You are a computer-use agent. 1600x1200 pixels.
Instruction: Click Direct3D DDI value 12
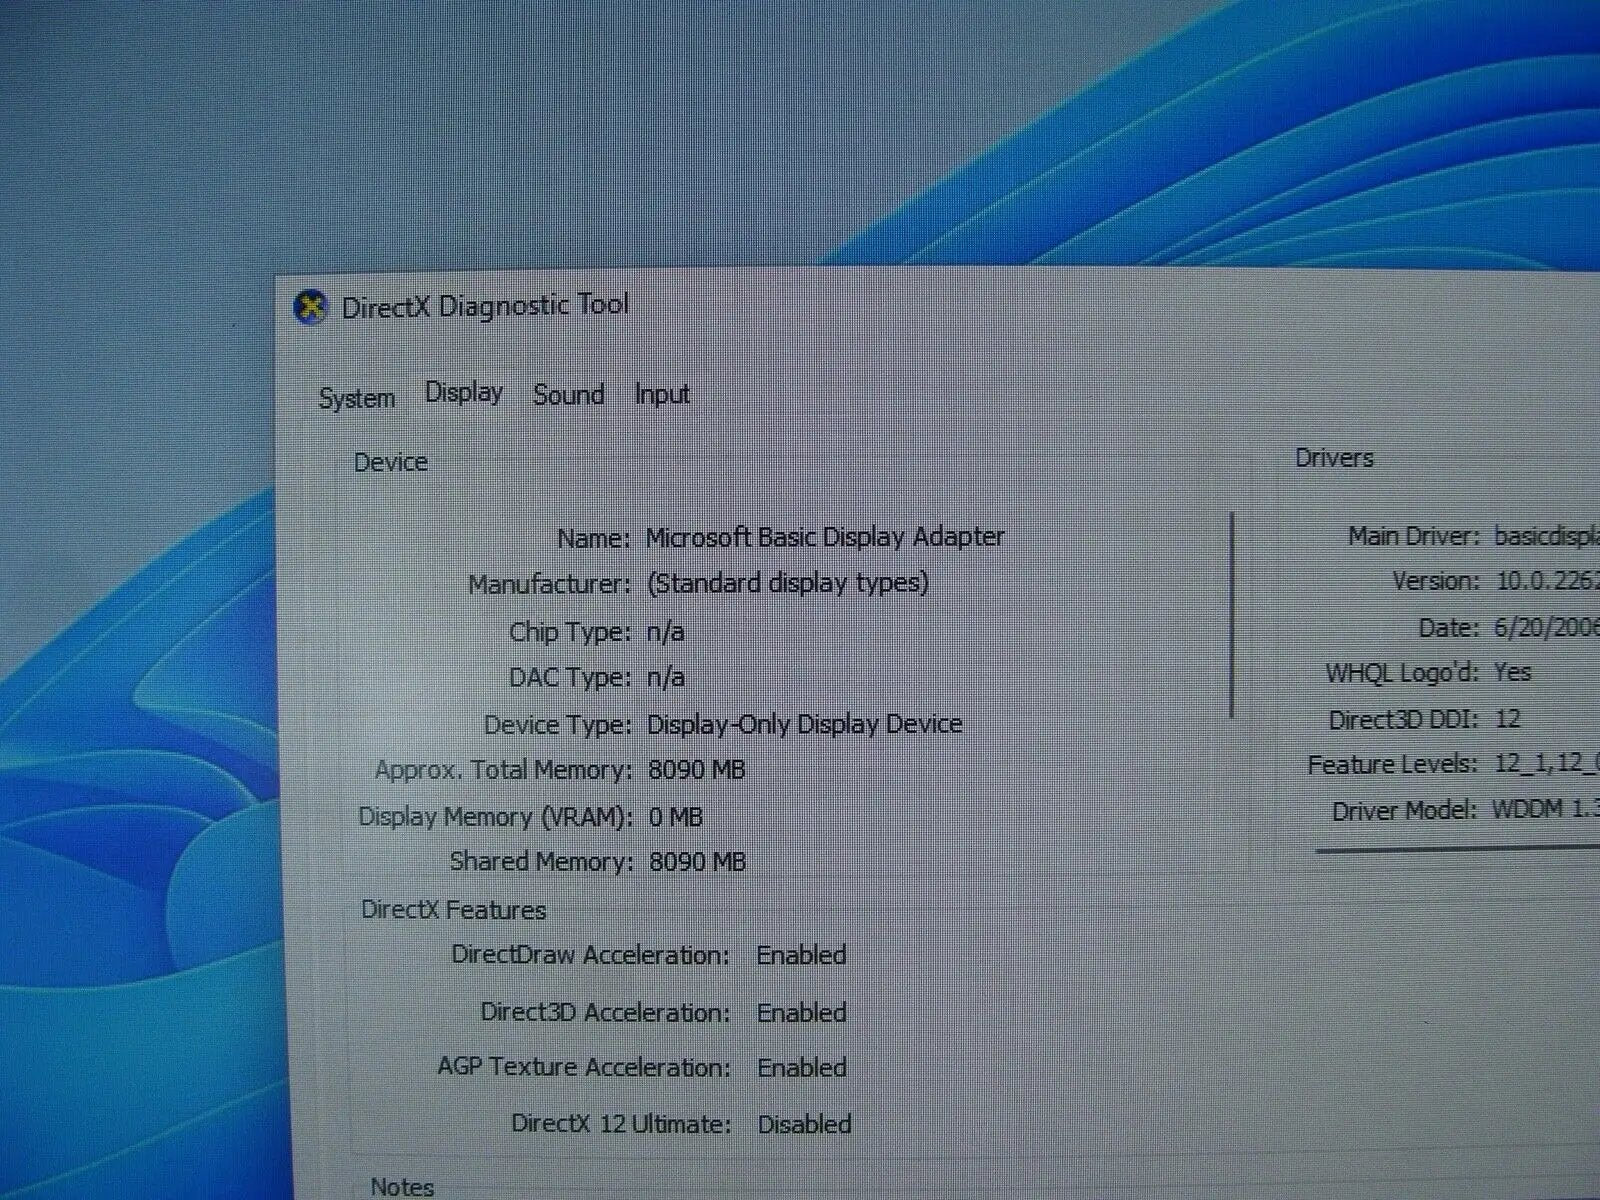pos(1508,719)
